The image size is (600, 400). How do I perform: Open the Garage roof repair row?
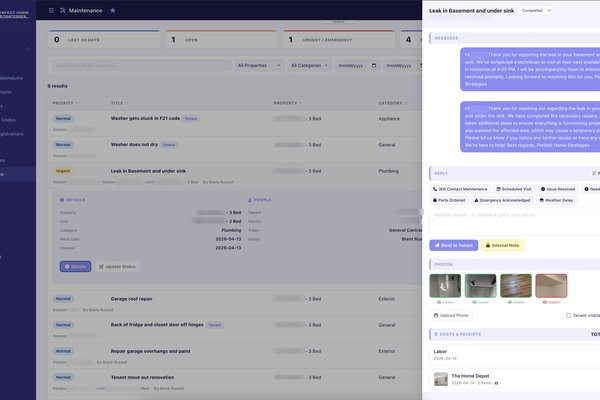235,304
